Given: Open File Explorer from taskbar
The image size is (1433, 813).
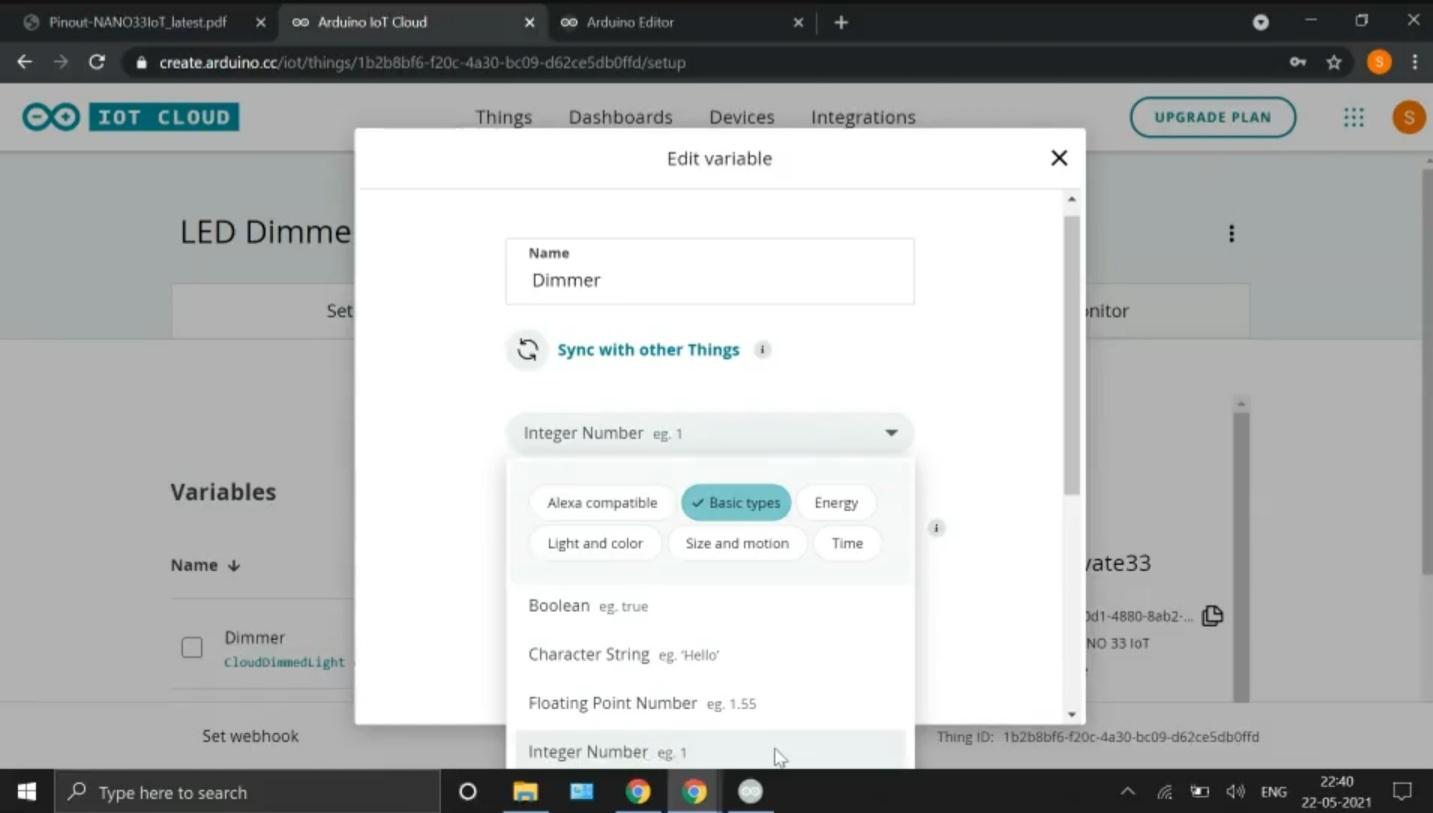Looking at the screenshot, I should coord(525,792).
